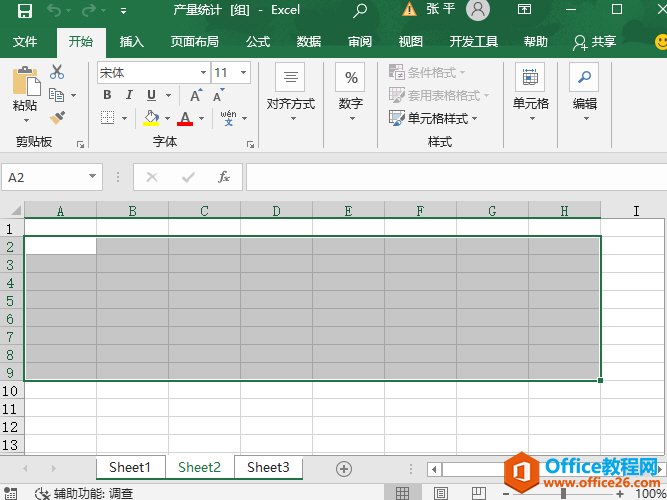Switch to the Sheet1 tab
Viewport: 667px width, 500px height.
[x=130, y=467]
